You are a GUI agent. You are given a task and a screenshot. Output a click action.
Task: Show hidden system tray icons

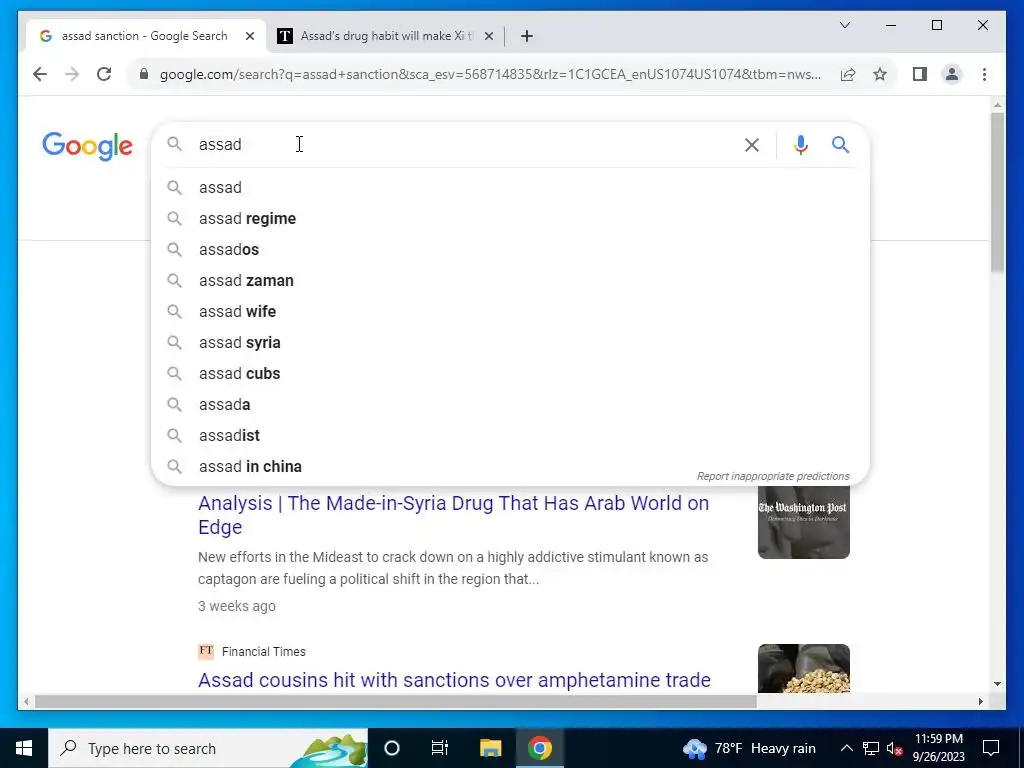tap(846, 748)
